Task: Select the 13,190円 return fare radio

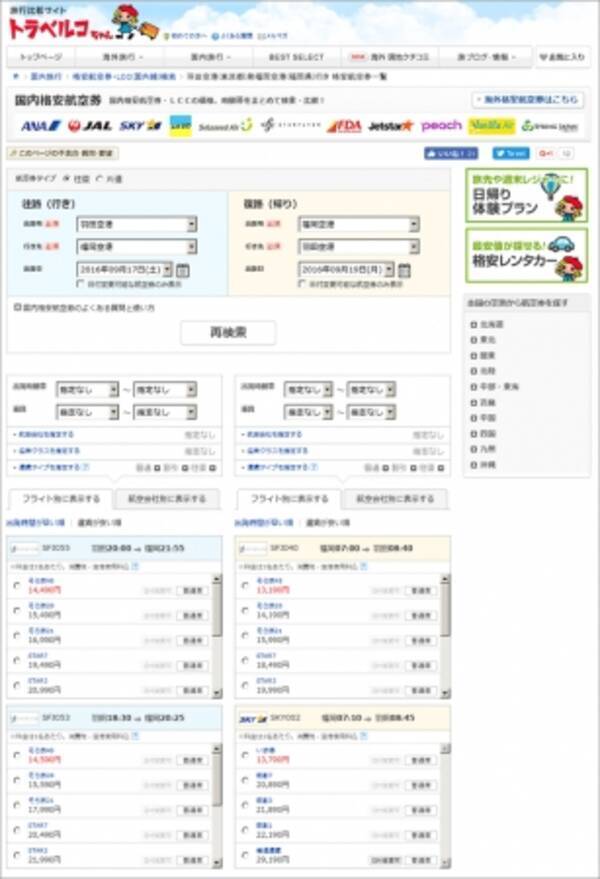Action: coord(245,586)
